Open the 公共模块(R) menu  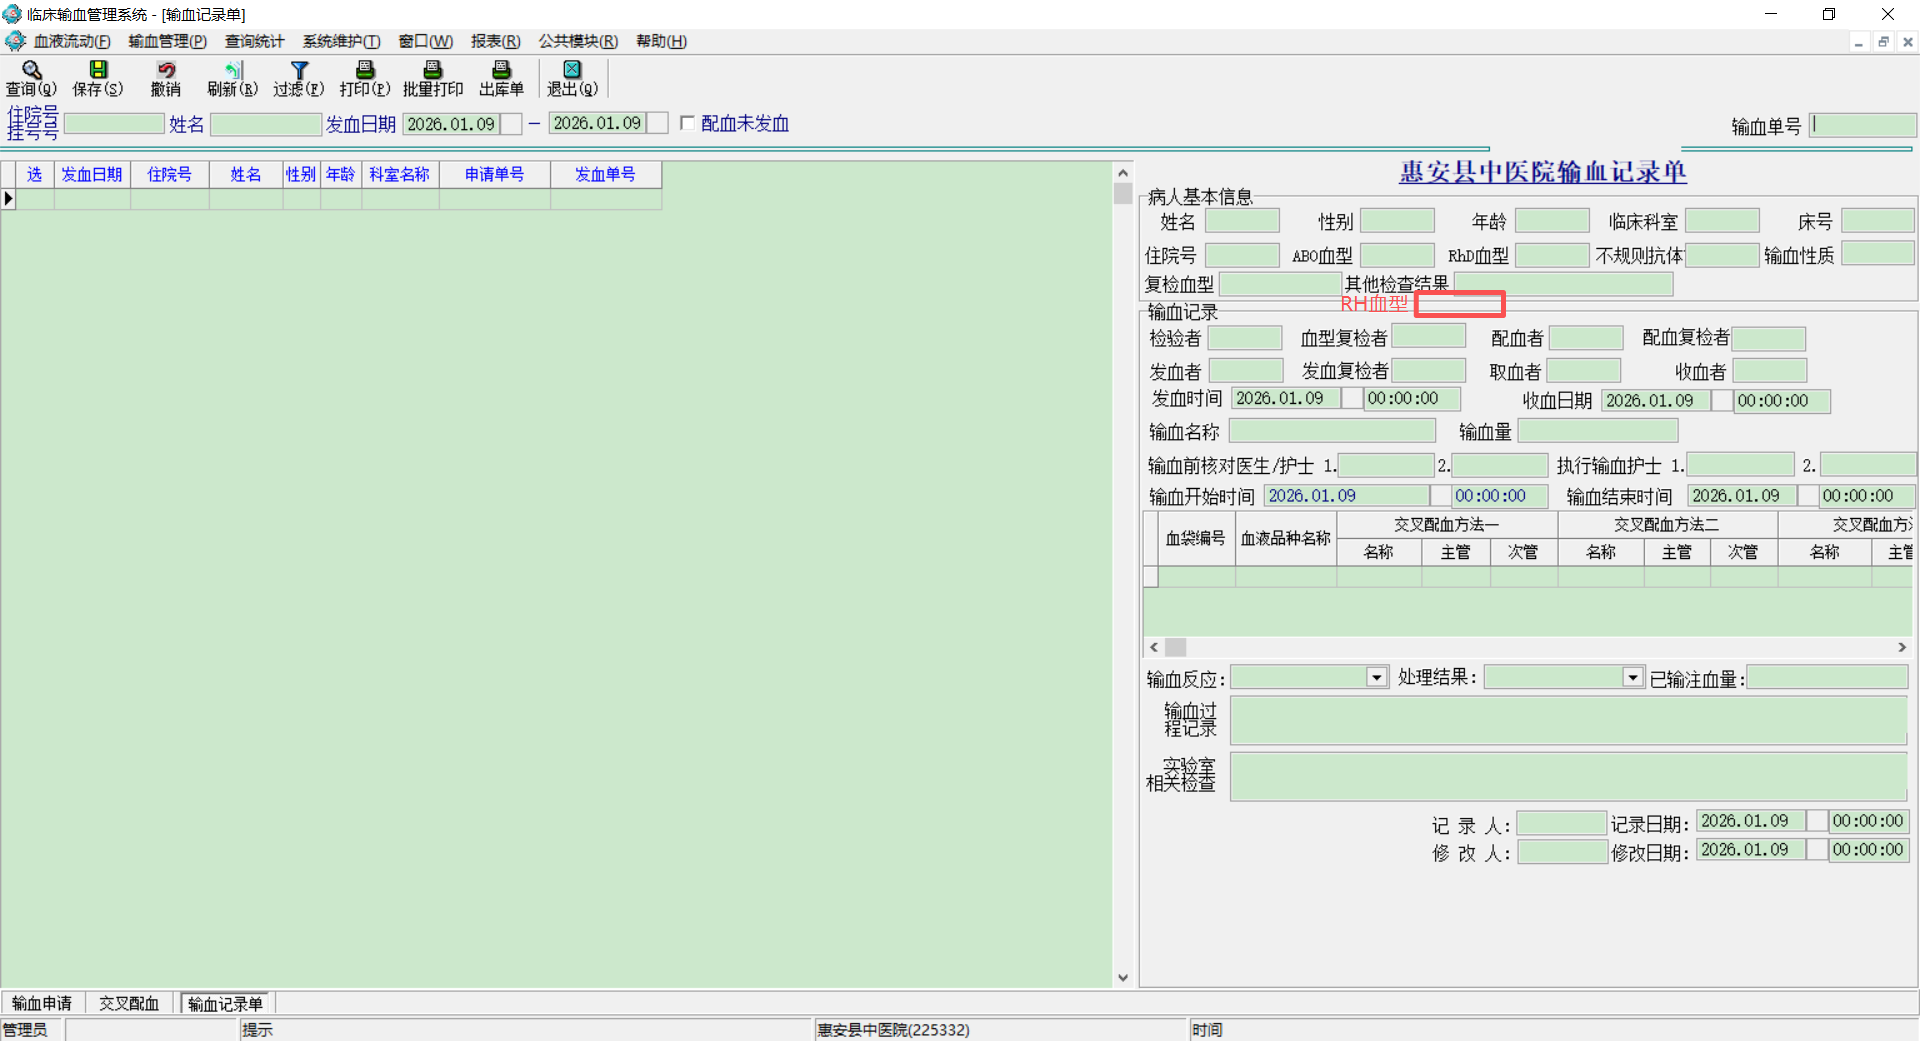tap(578, 41)
